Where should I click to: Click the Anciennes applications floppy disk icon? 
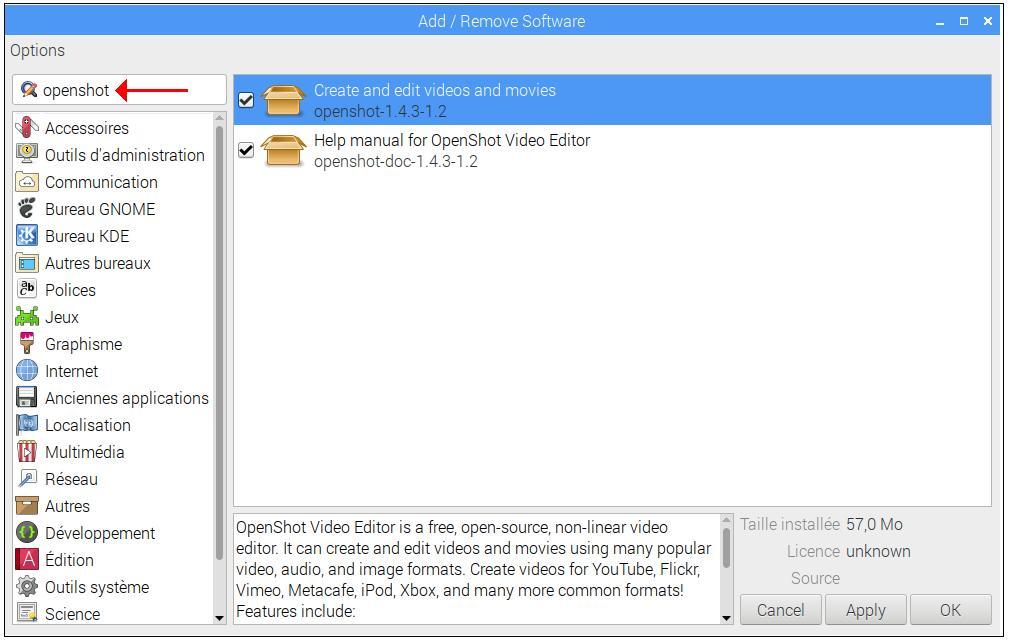click(26, 398)
